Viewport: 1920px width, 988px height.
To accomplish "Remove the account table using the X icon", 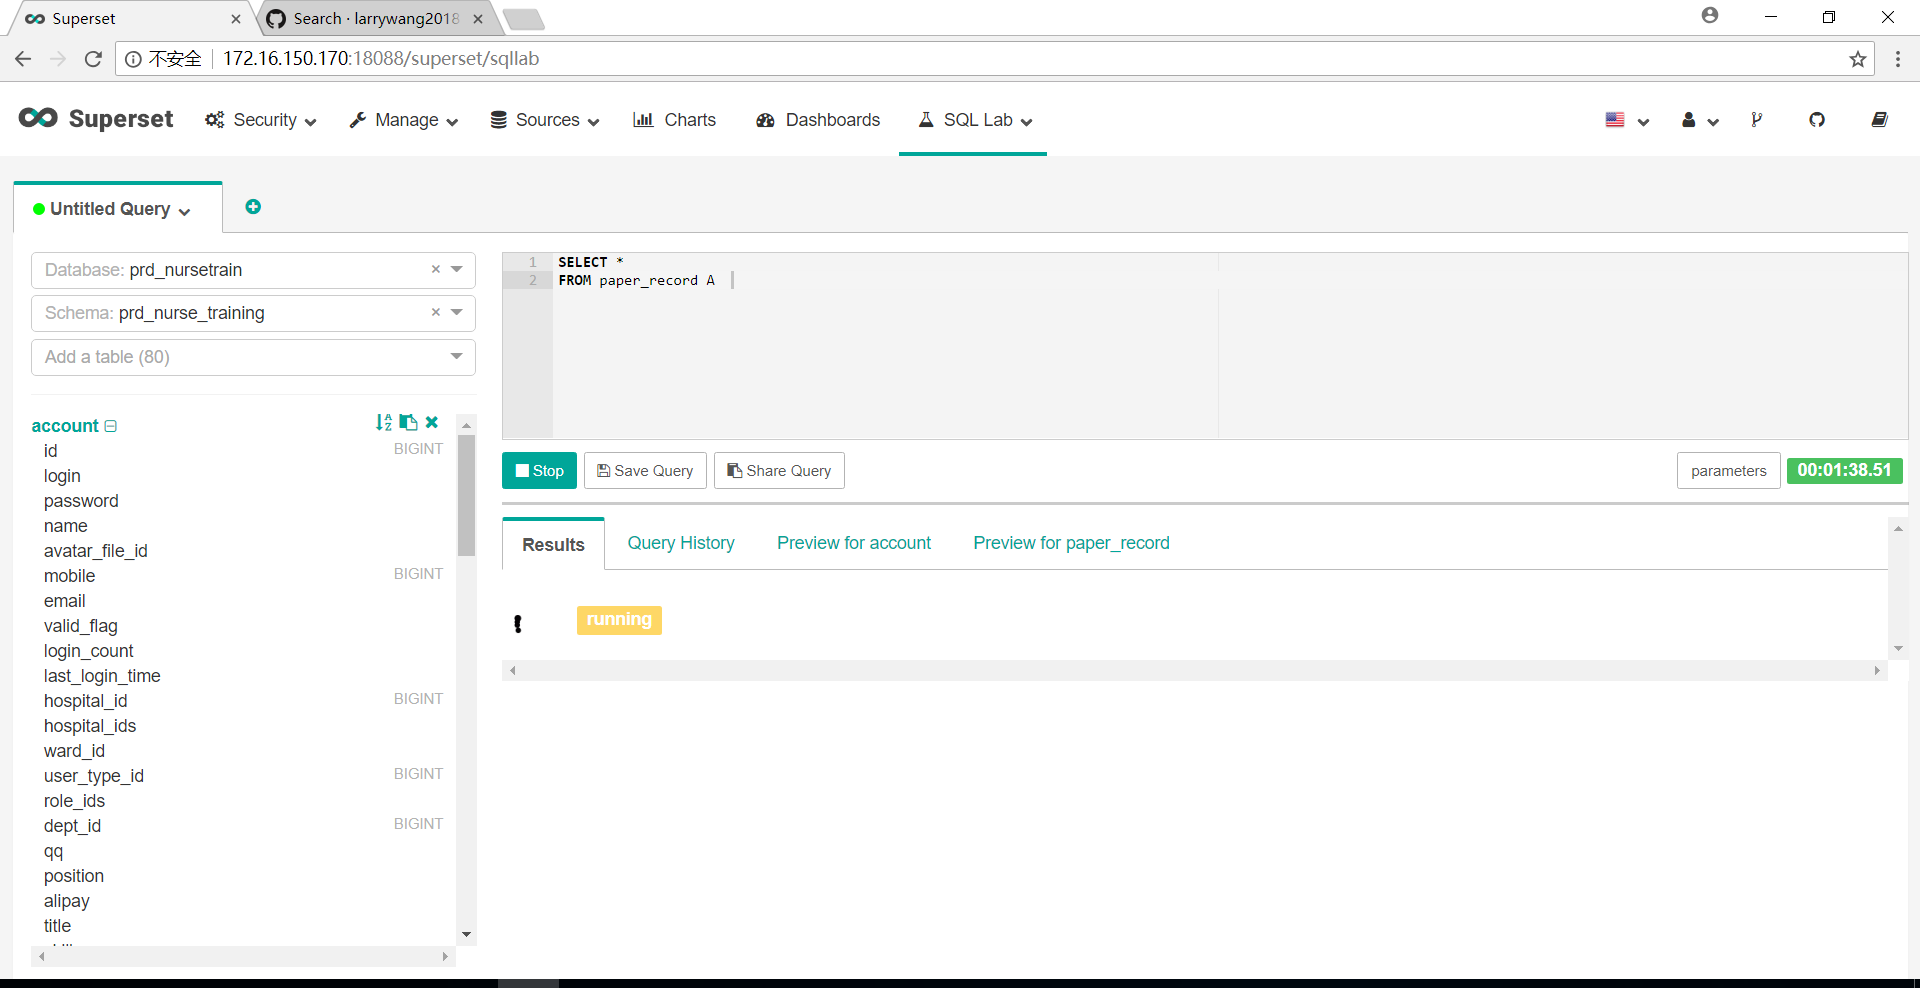I will point(431,422).
